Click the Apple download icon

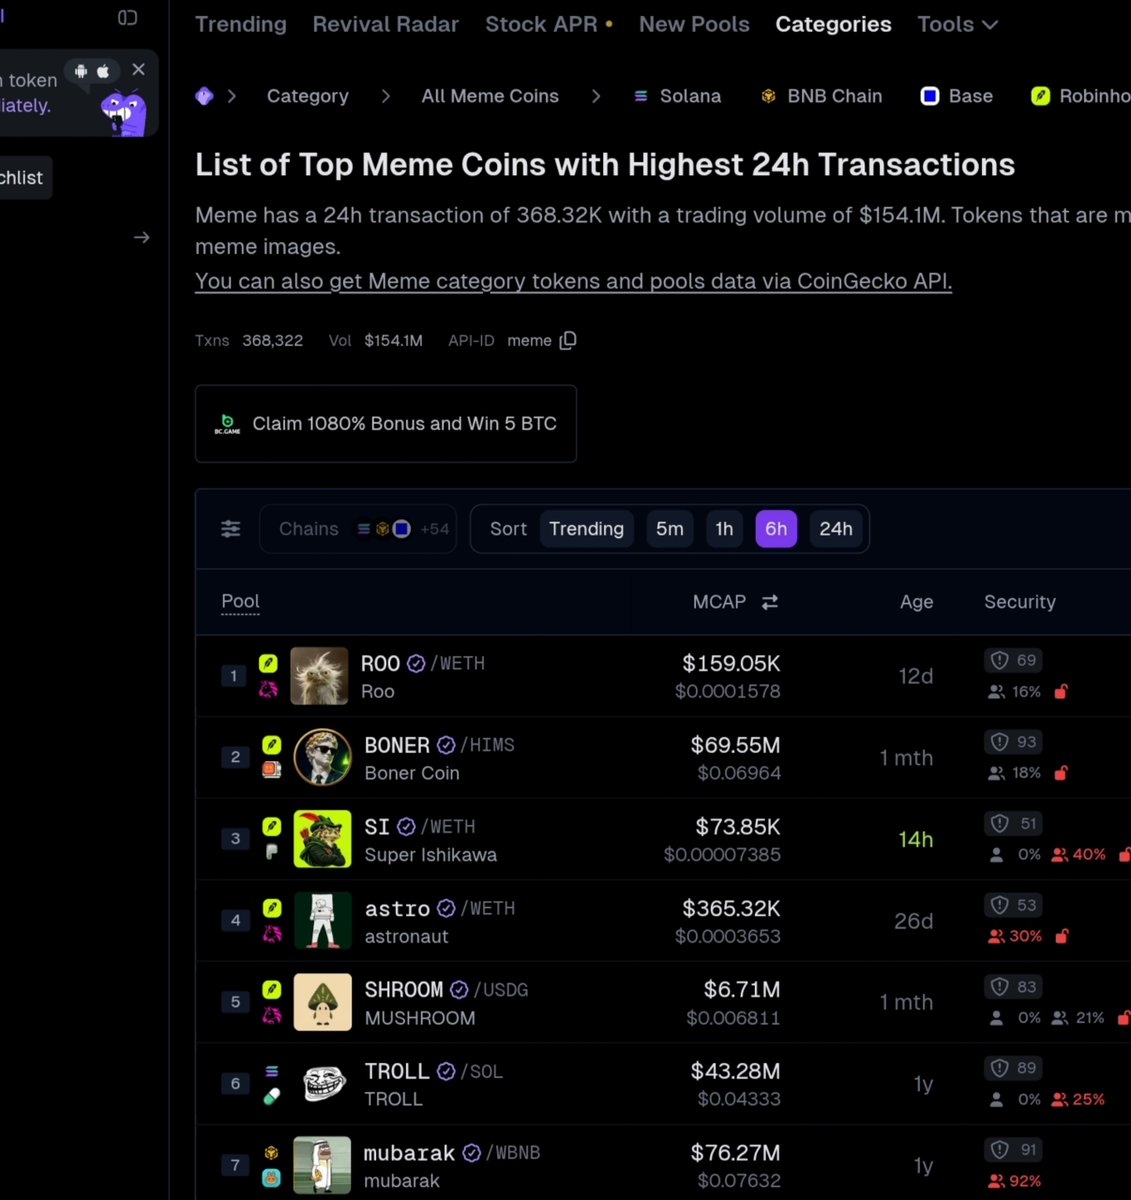[x=103, y=71]
